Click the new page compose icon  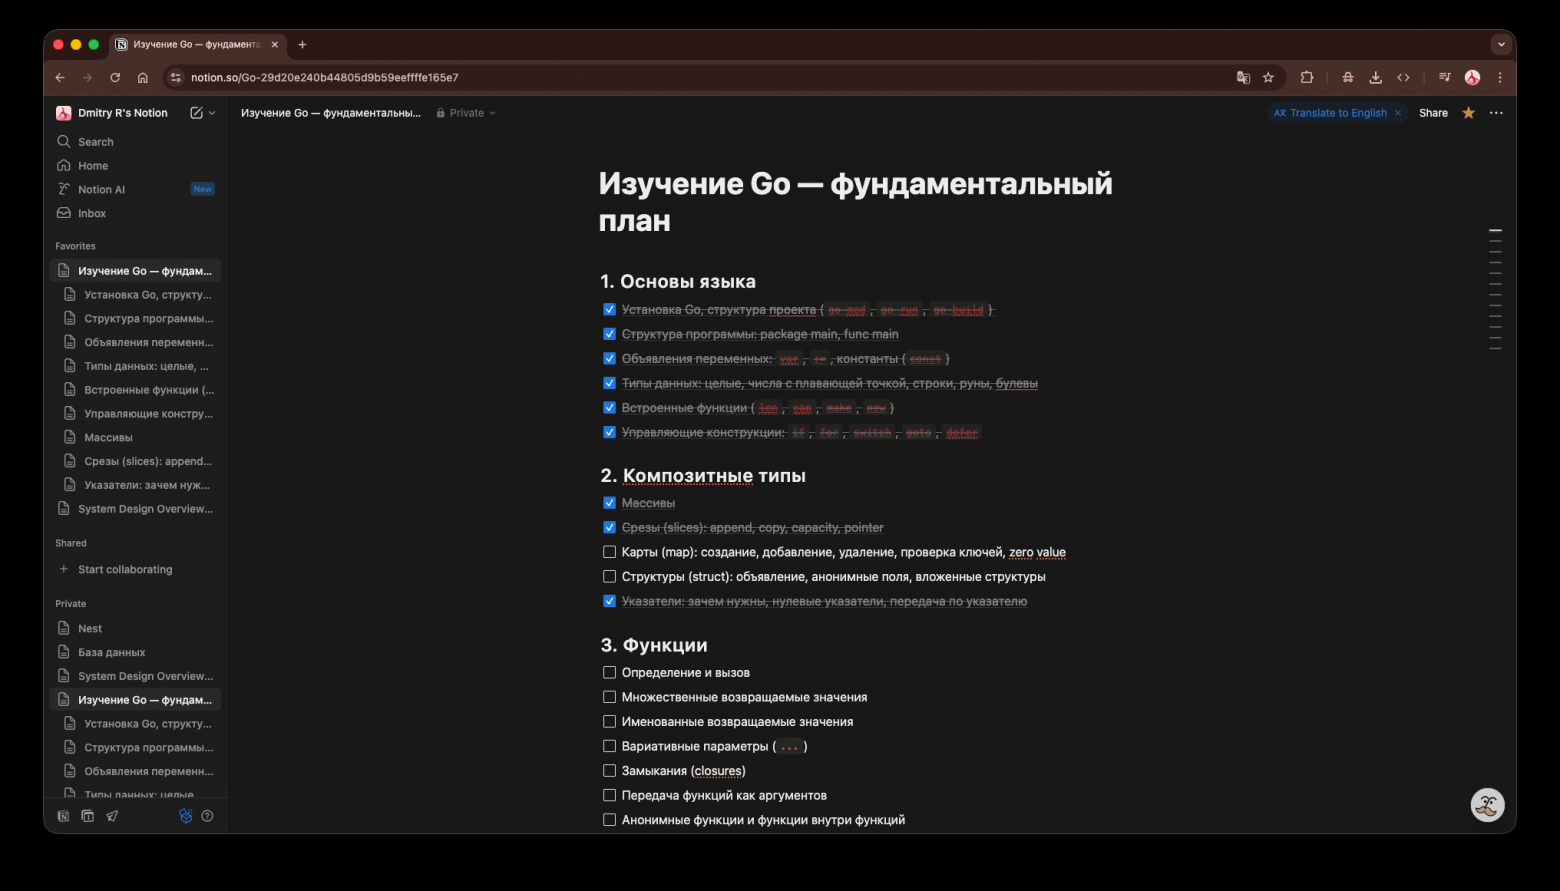tap(196, 112)
